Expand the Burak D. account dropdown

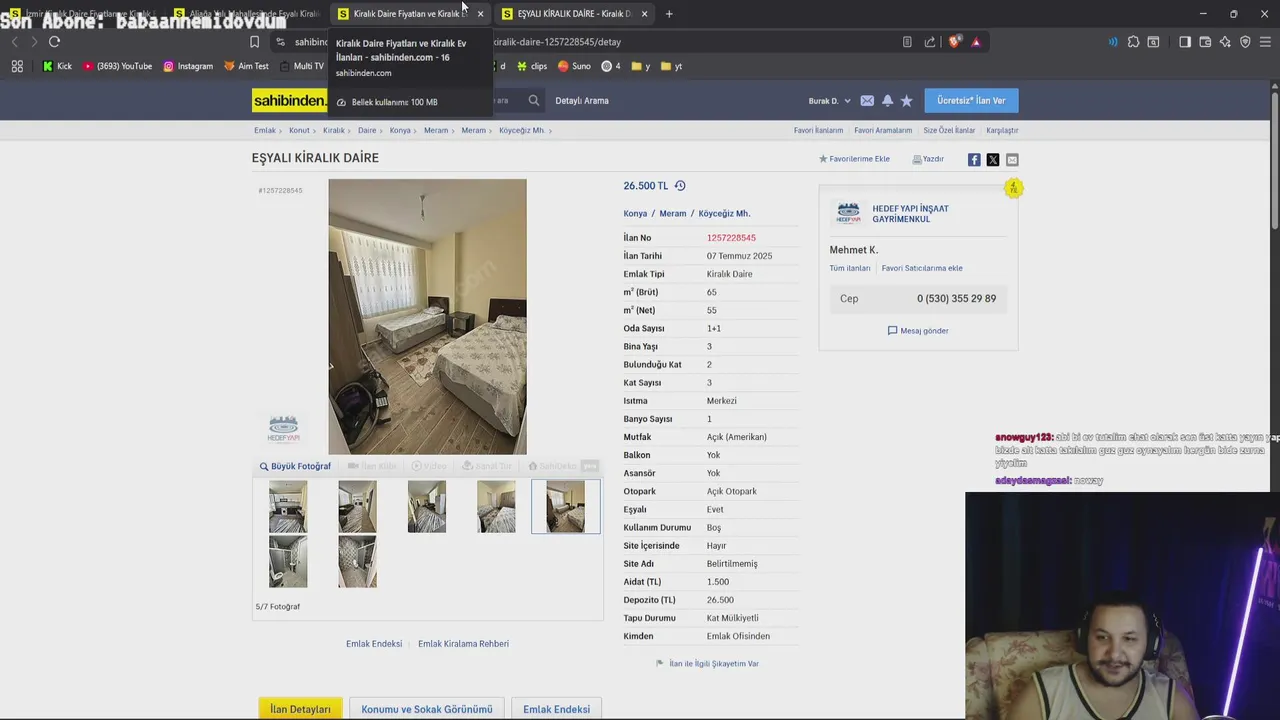tap(829, 101)
